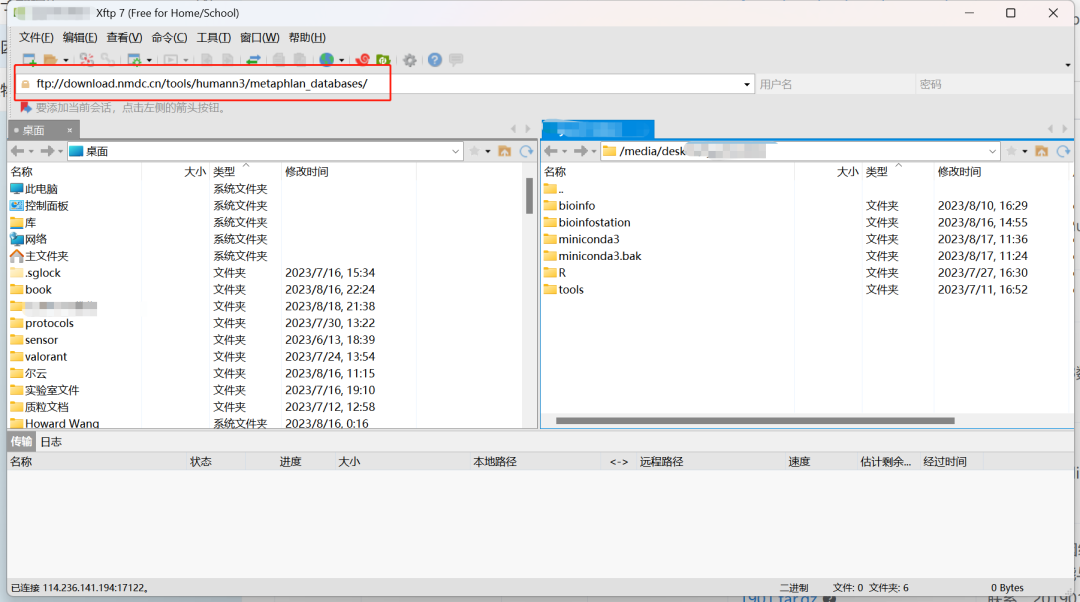The width and height of the screenshot is (1080, 602).
Task: Click the session Properties window icon
Action: point(135,60)
